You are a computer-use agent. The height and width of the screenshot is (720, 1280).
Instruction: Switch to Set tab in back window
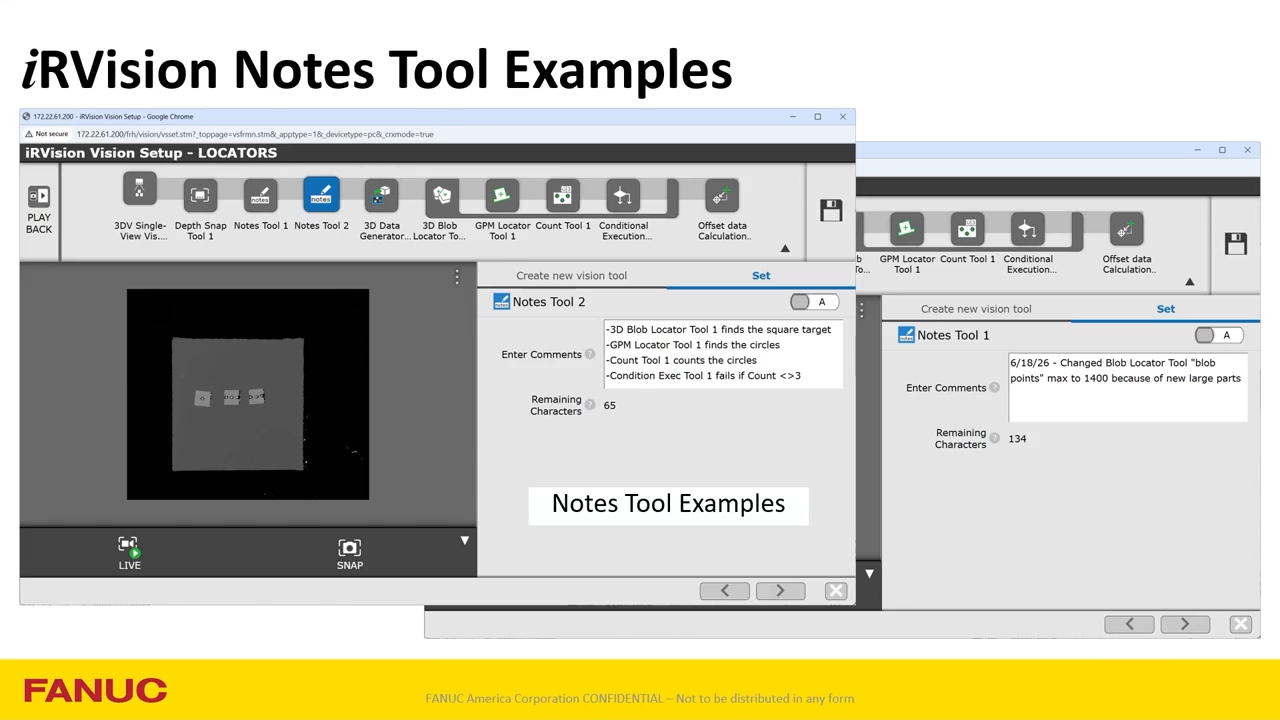(x=1166, y=309)
